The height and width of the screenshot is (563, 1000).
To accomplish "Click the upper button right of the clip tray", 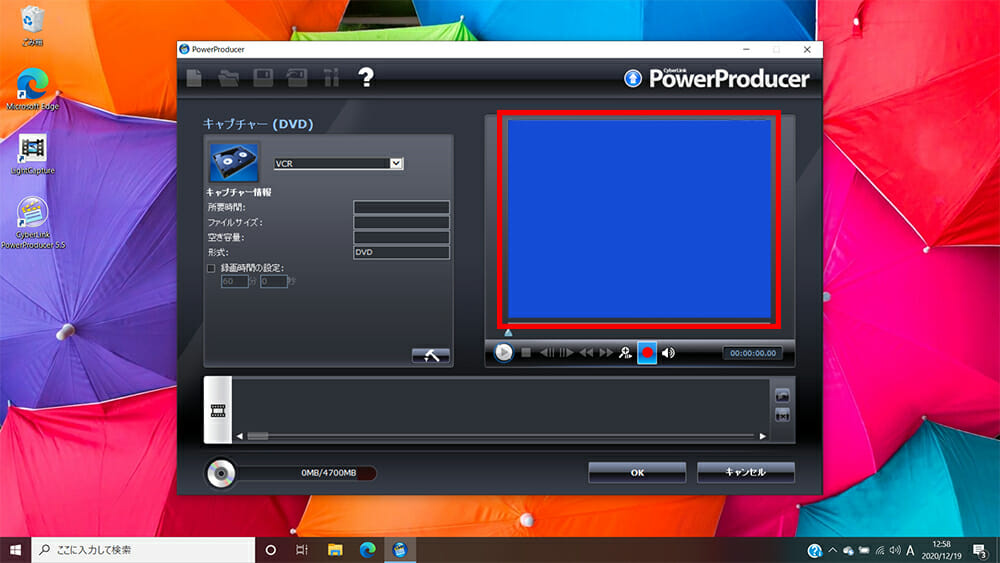I will coord(783,395).
